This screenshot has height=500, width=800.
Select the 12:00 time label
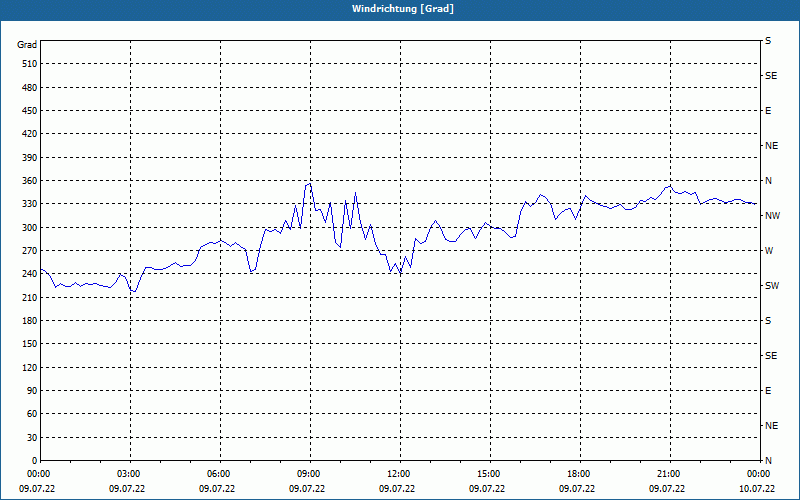(398, 473)
